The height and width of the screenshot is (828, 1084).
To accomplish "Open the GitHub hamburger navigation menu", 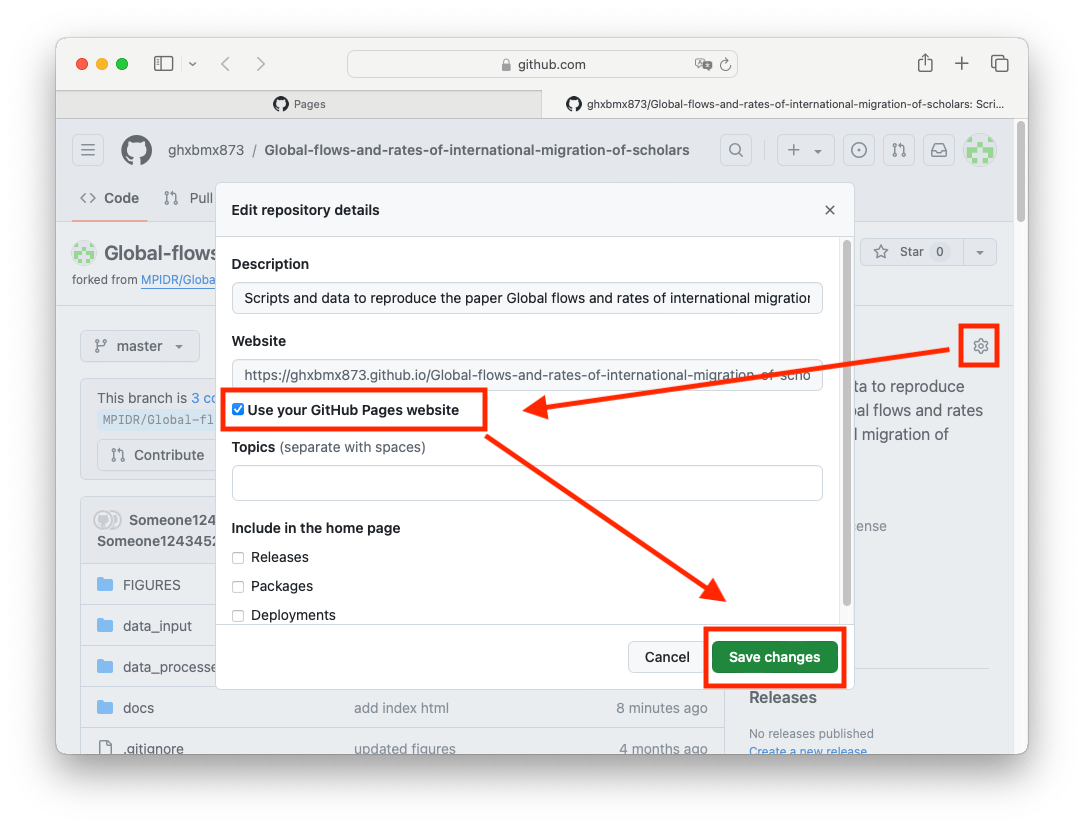I will 88,150.
